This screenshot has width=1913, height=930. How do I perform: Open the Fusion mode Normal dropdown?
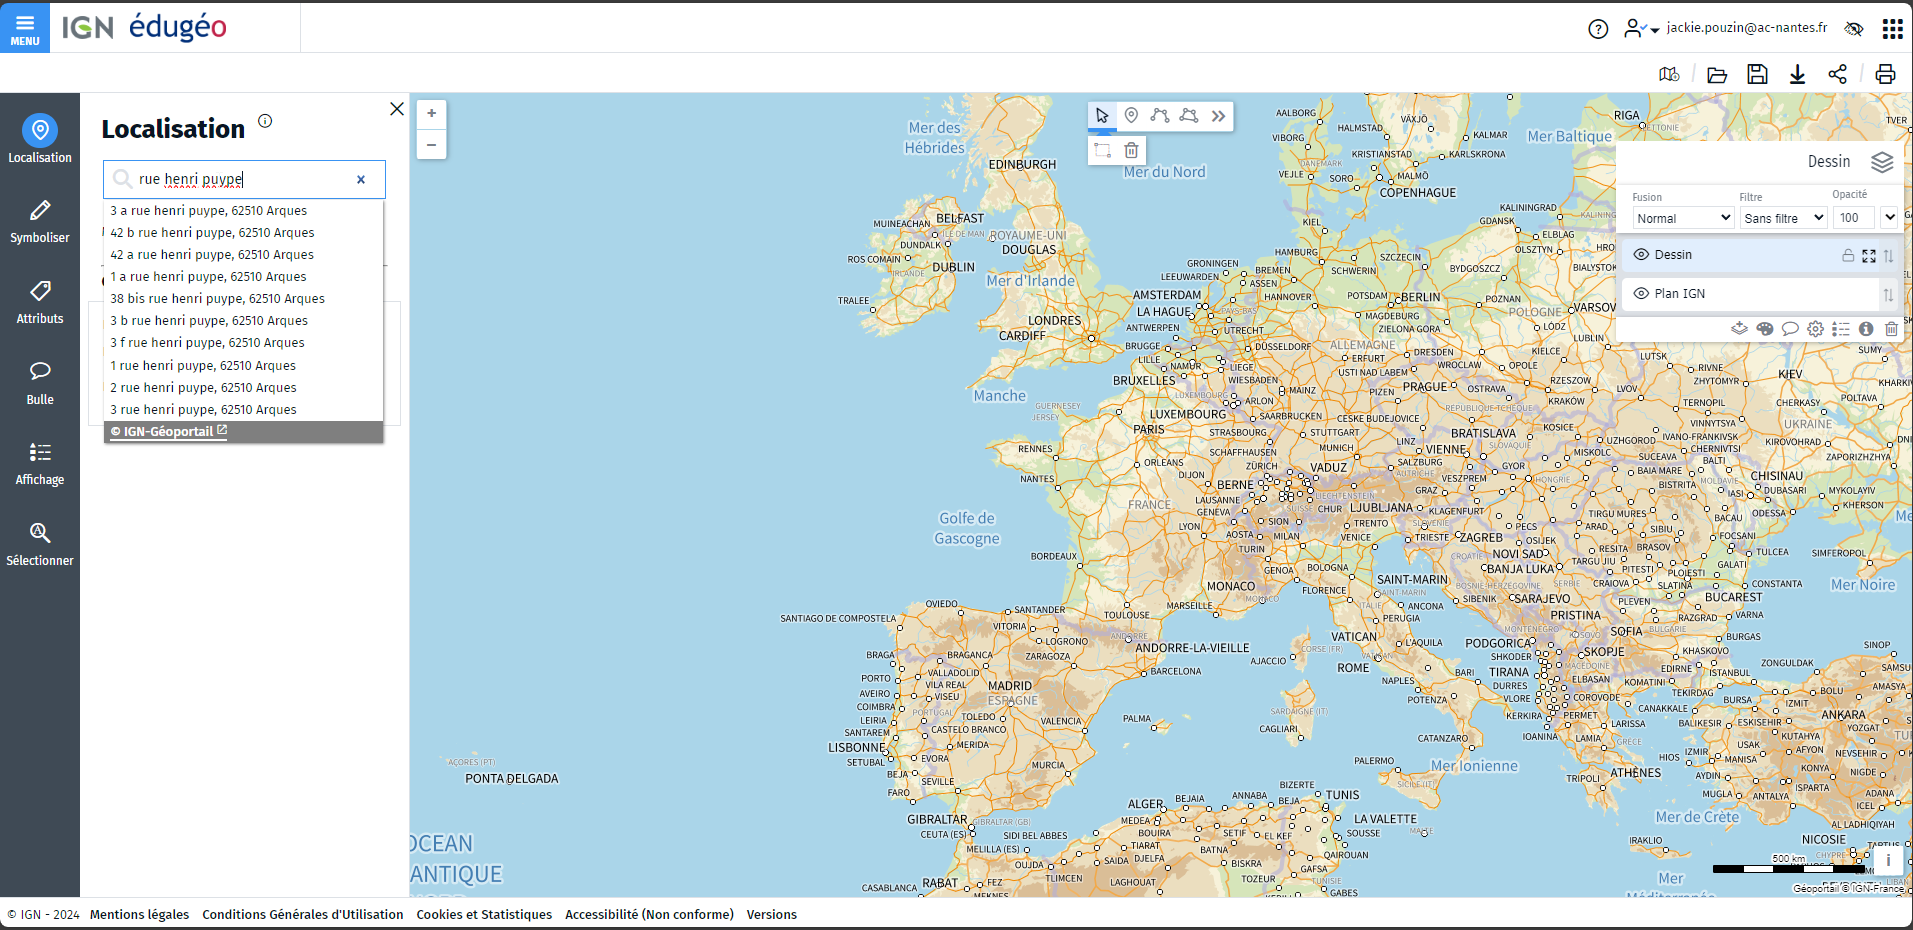click(1682, 217)
